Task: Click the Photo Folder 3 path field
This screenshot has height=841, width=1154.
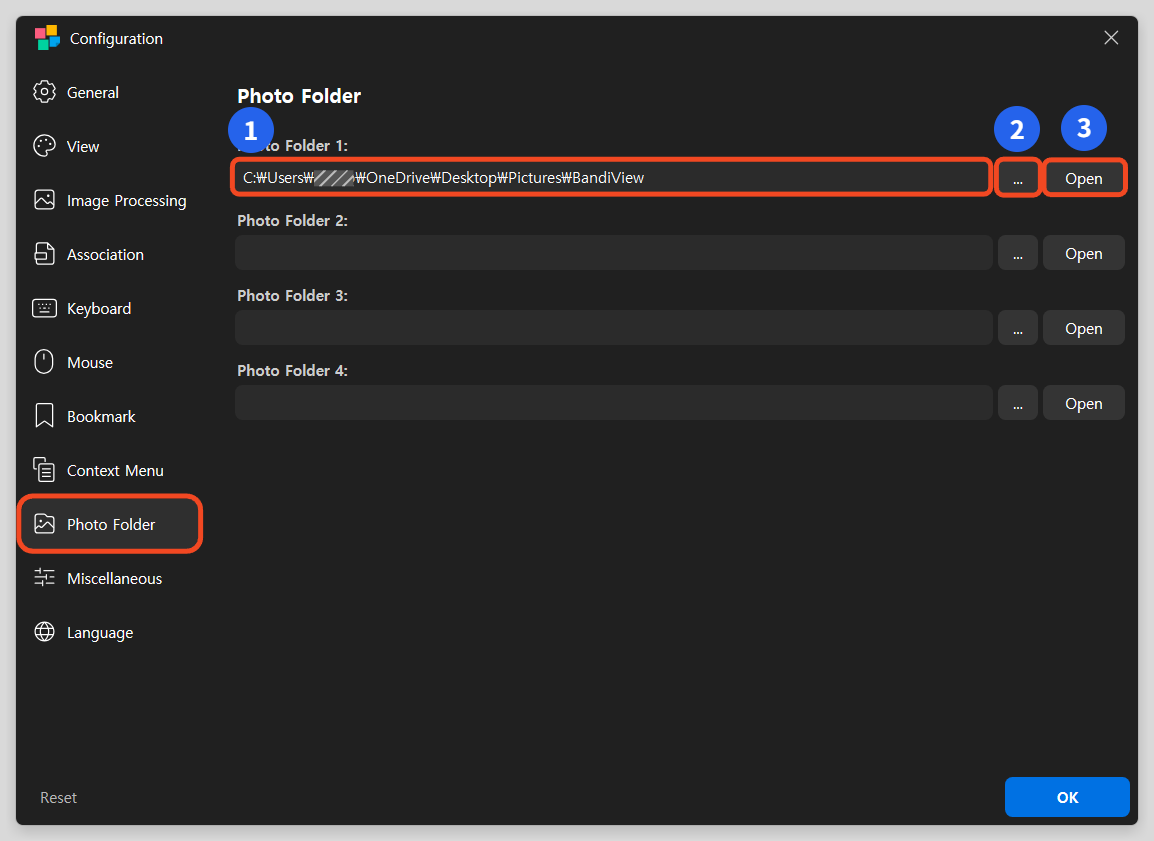Action: [614, 327]
